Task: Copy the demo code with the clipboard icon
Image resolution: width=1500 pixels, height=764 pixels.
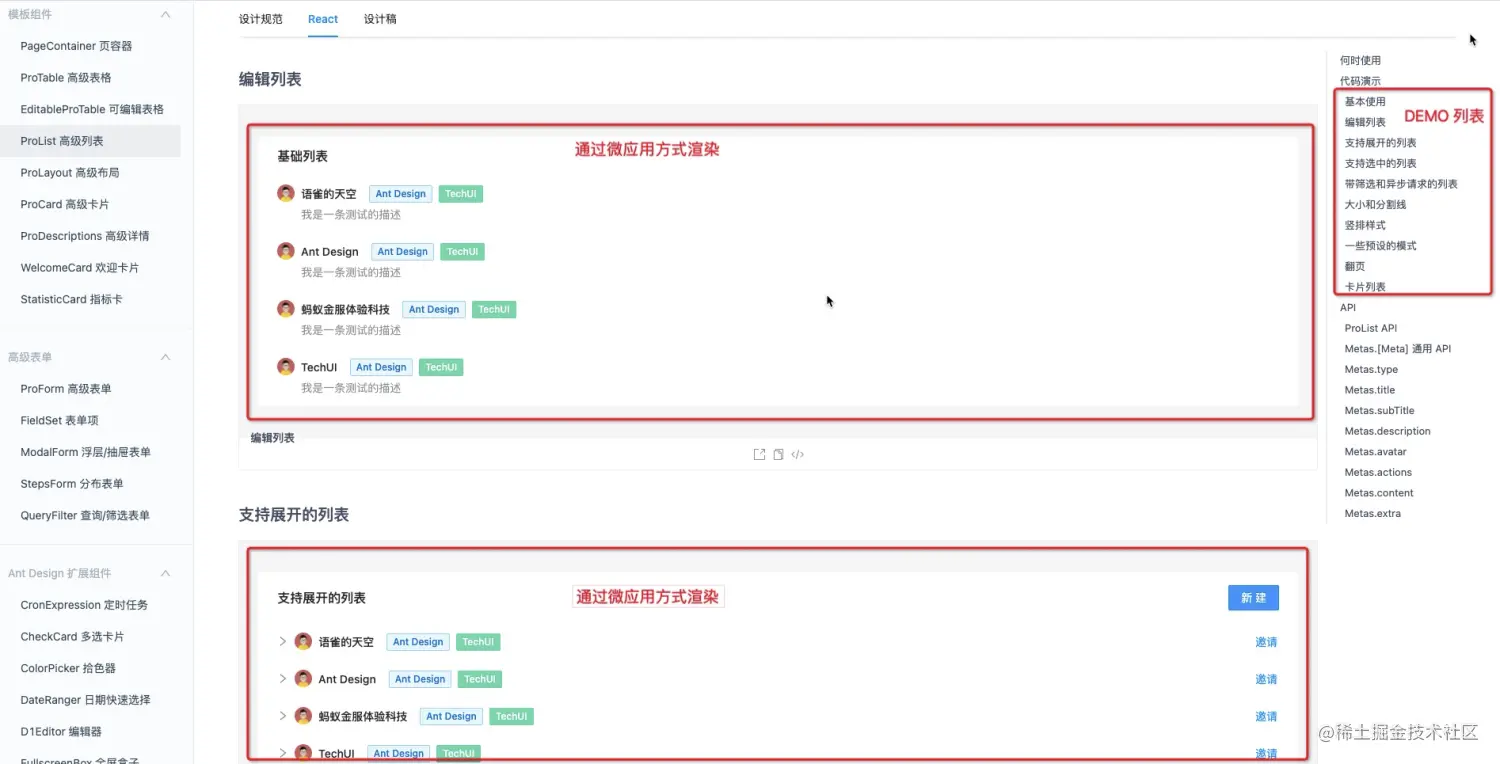Action: point(778,454)
